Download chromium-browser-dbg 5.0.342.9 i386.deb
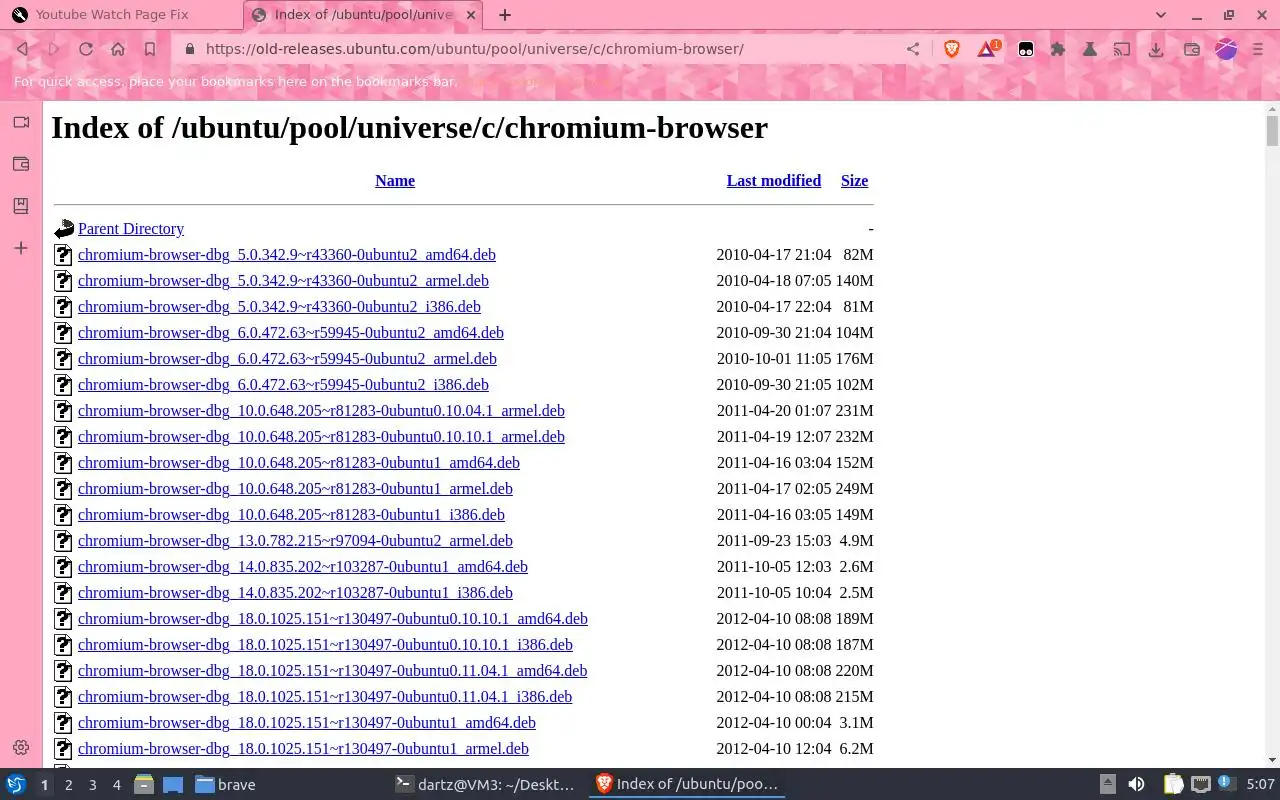This screenshot has width=1280, height=800. coord(279,307)
